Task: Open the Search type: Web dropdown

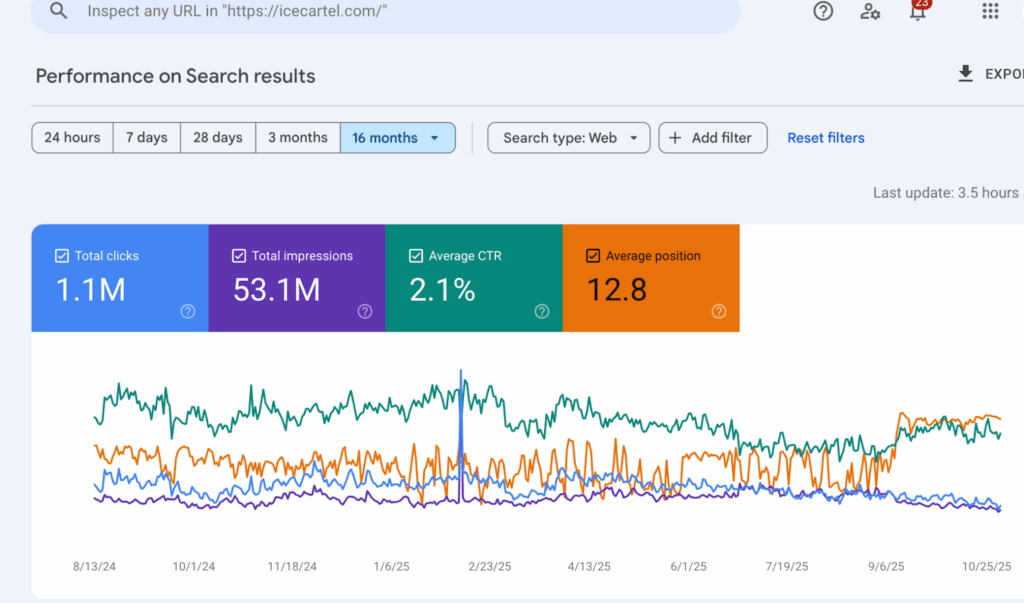Action: (x=568, y=137)
